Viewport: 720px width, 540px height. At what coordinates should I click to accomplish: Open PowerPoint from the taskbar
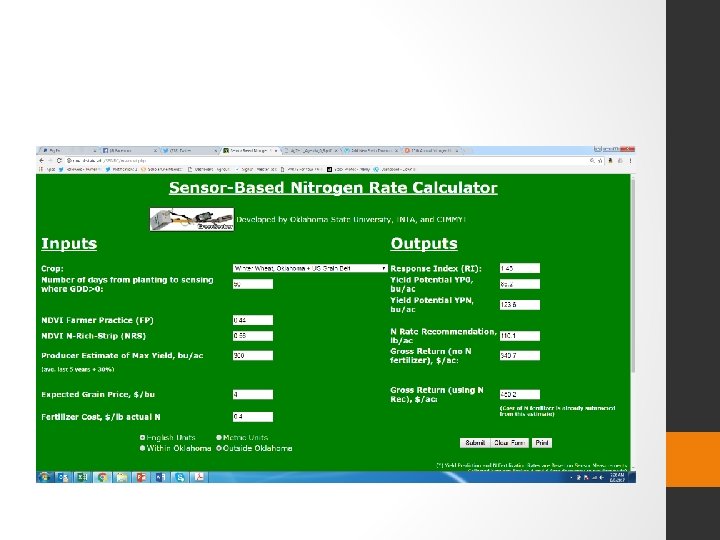141,477
